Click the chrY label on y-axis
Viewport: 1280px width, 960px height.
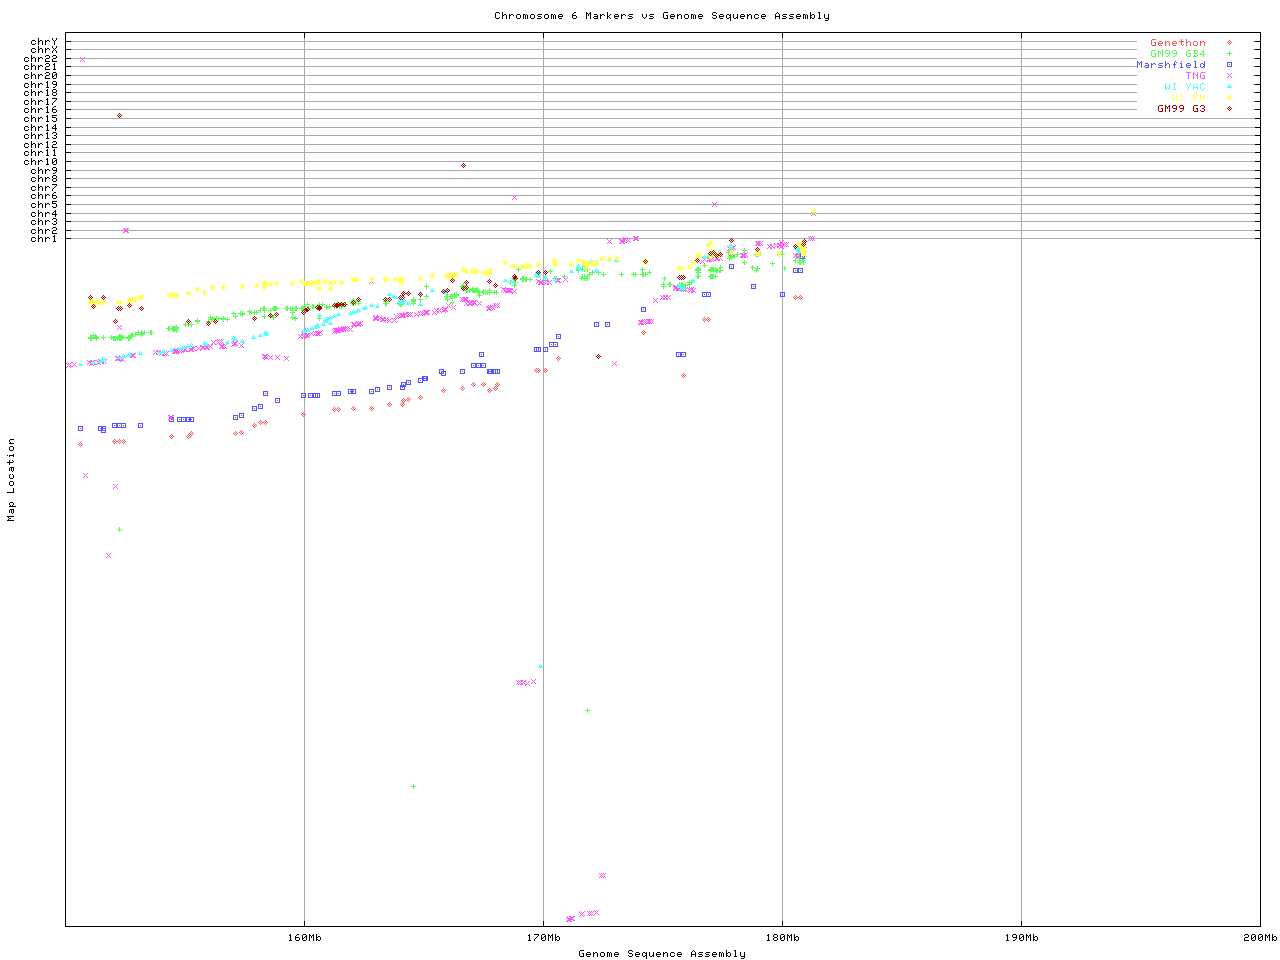coord(44,42)
